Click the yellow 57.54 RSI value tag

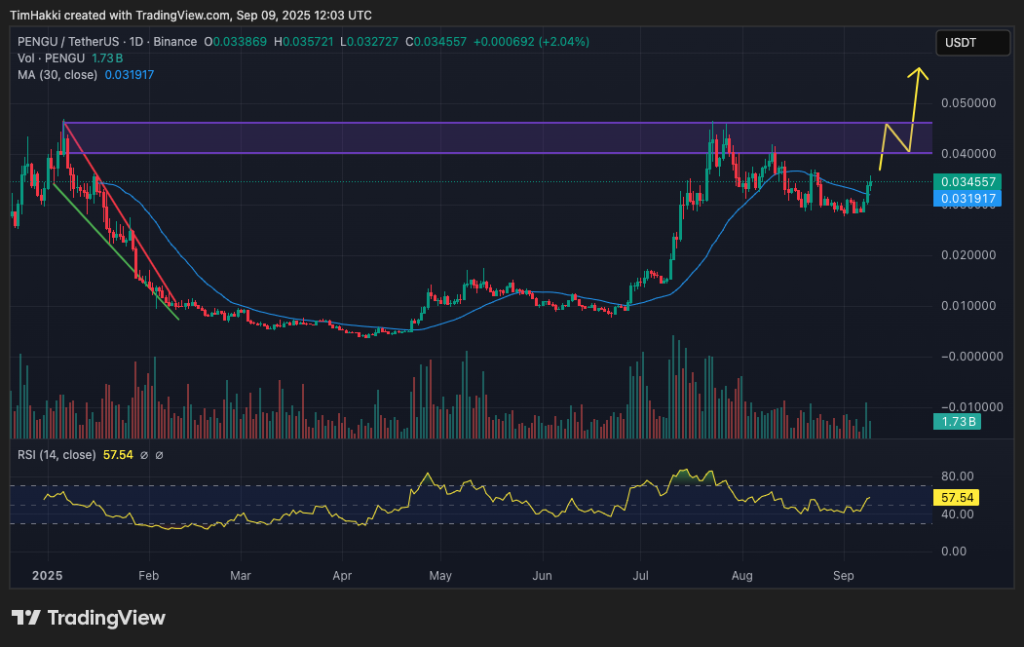(955, 497)
